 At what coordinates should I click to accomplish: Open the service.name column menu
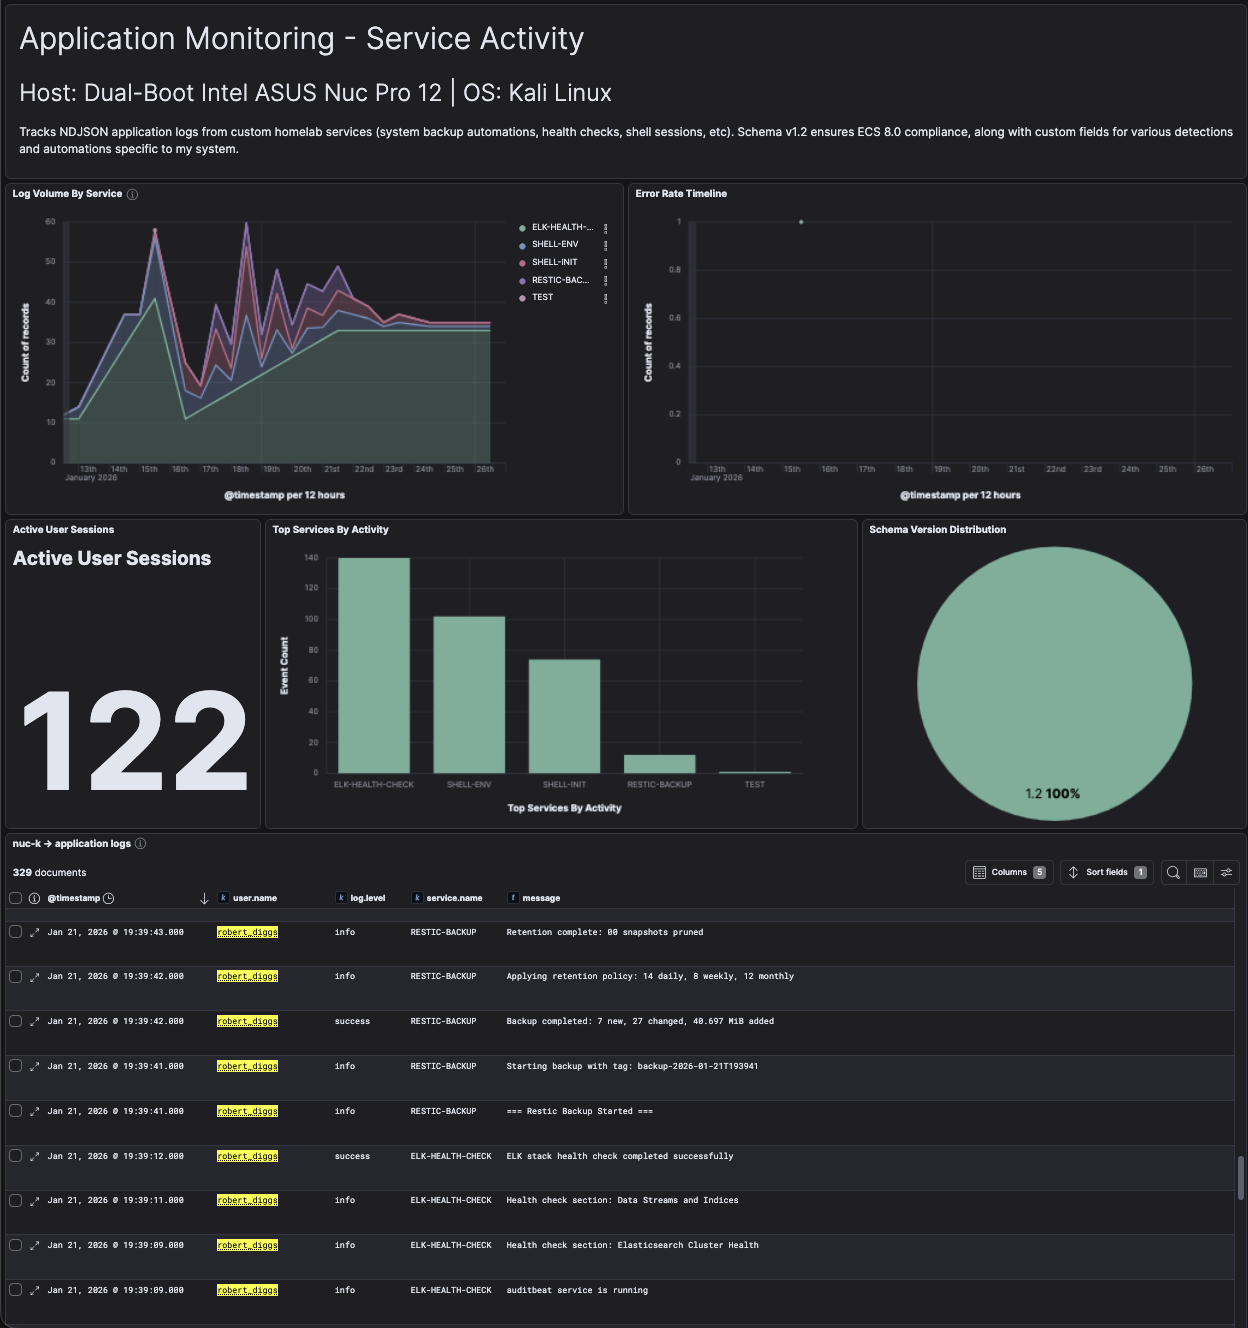pyautogui.click(x=454, y=897)
